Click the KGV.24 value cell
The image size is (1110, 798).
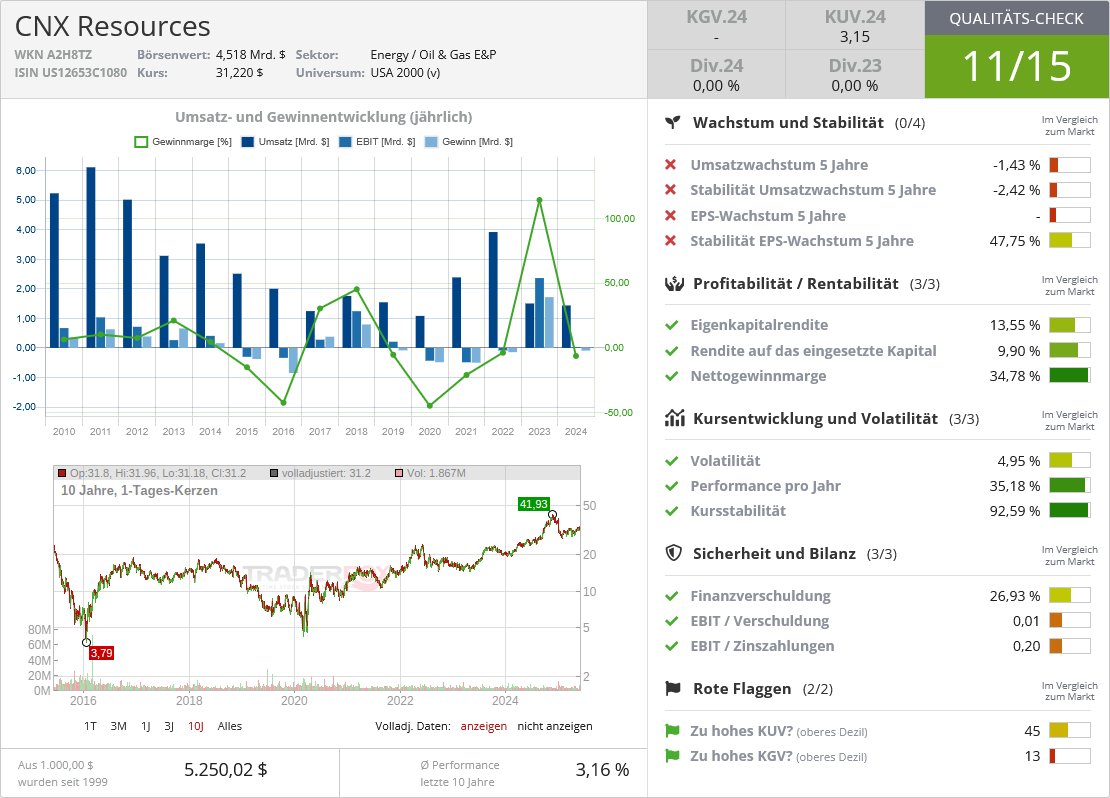coord(716,25)
